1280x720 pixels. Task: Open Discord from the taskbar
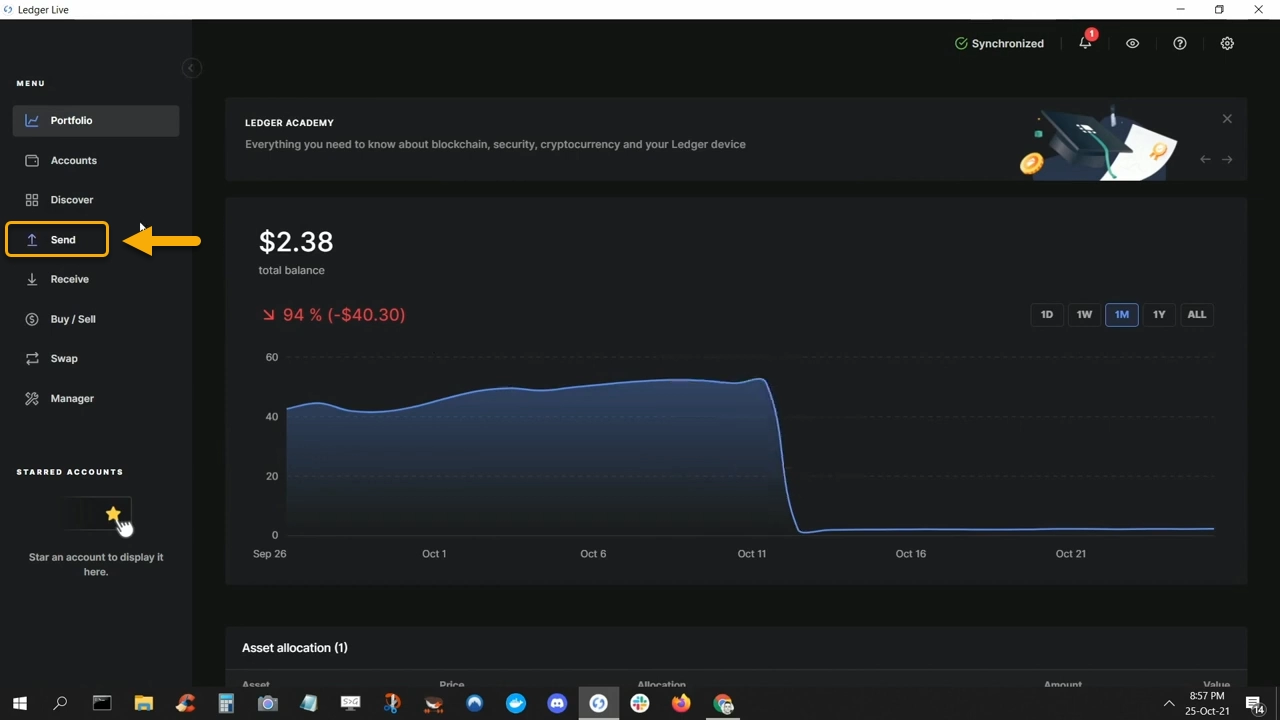pyautogui.click(x=557, y=704)
